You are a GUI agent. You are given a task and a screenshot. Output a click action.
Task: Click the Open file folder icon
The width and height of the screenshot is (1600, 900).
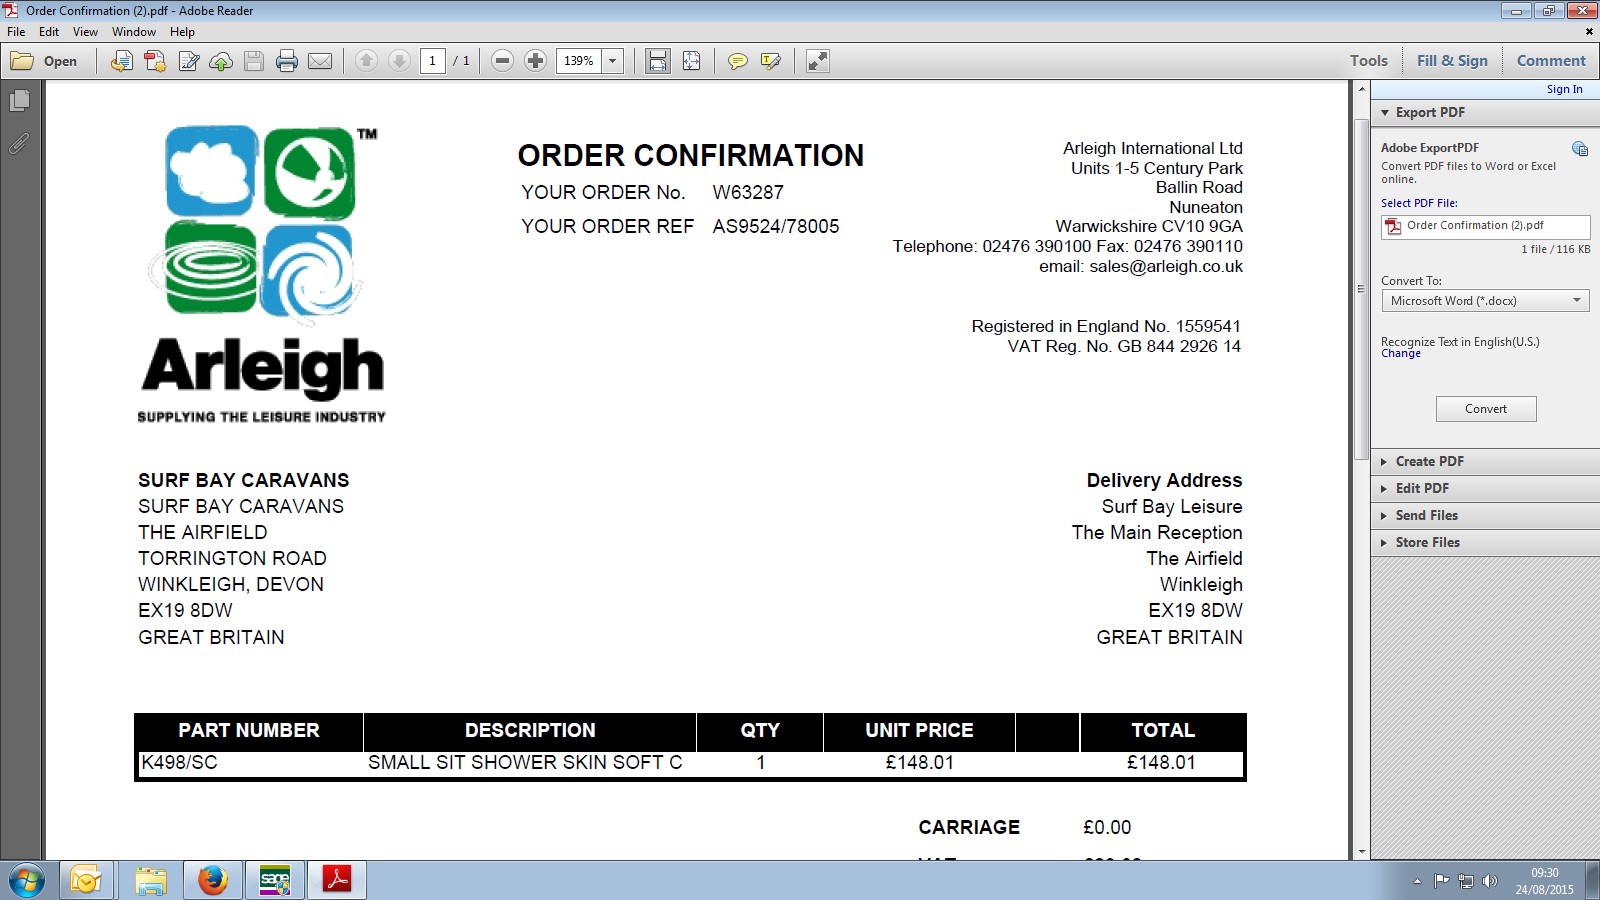pos(22,61)
